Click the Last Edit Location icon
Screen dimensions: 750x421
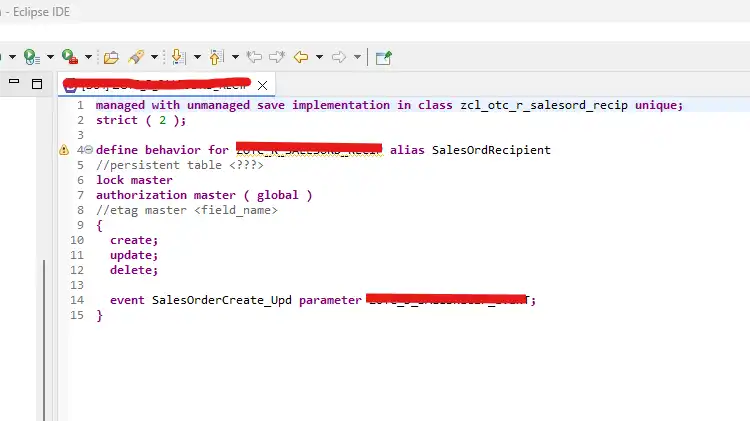pos(256,57)
